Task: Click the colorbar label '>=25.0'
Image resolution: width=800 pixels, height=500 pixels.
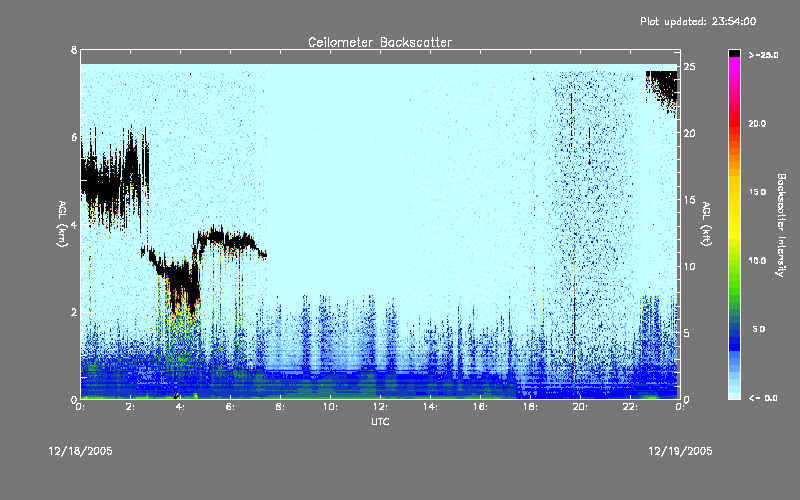Action: point(763,55)
